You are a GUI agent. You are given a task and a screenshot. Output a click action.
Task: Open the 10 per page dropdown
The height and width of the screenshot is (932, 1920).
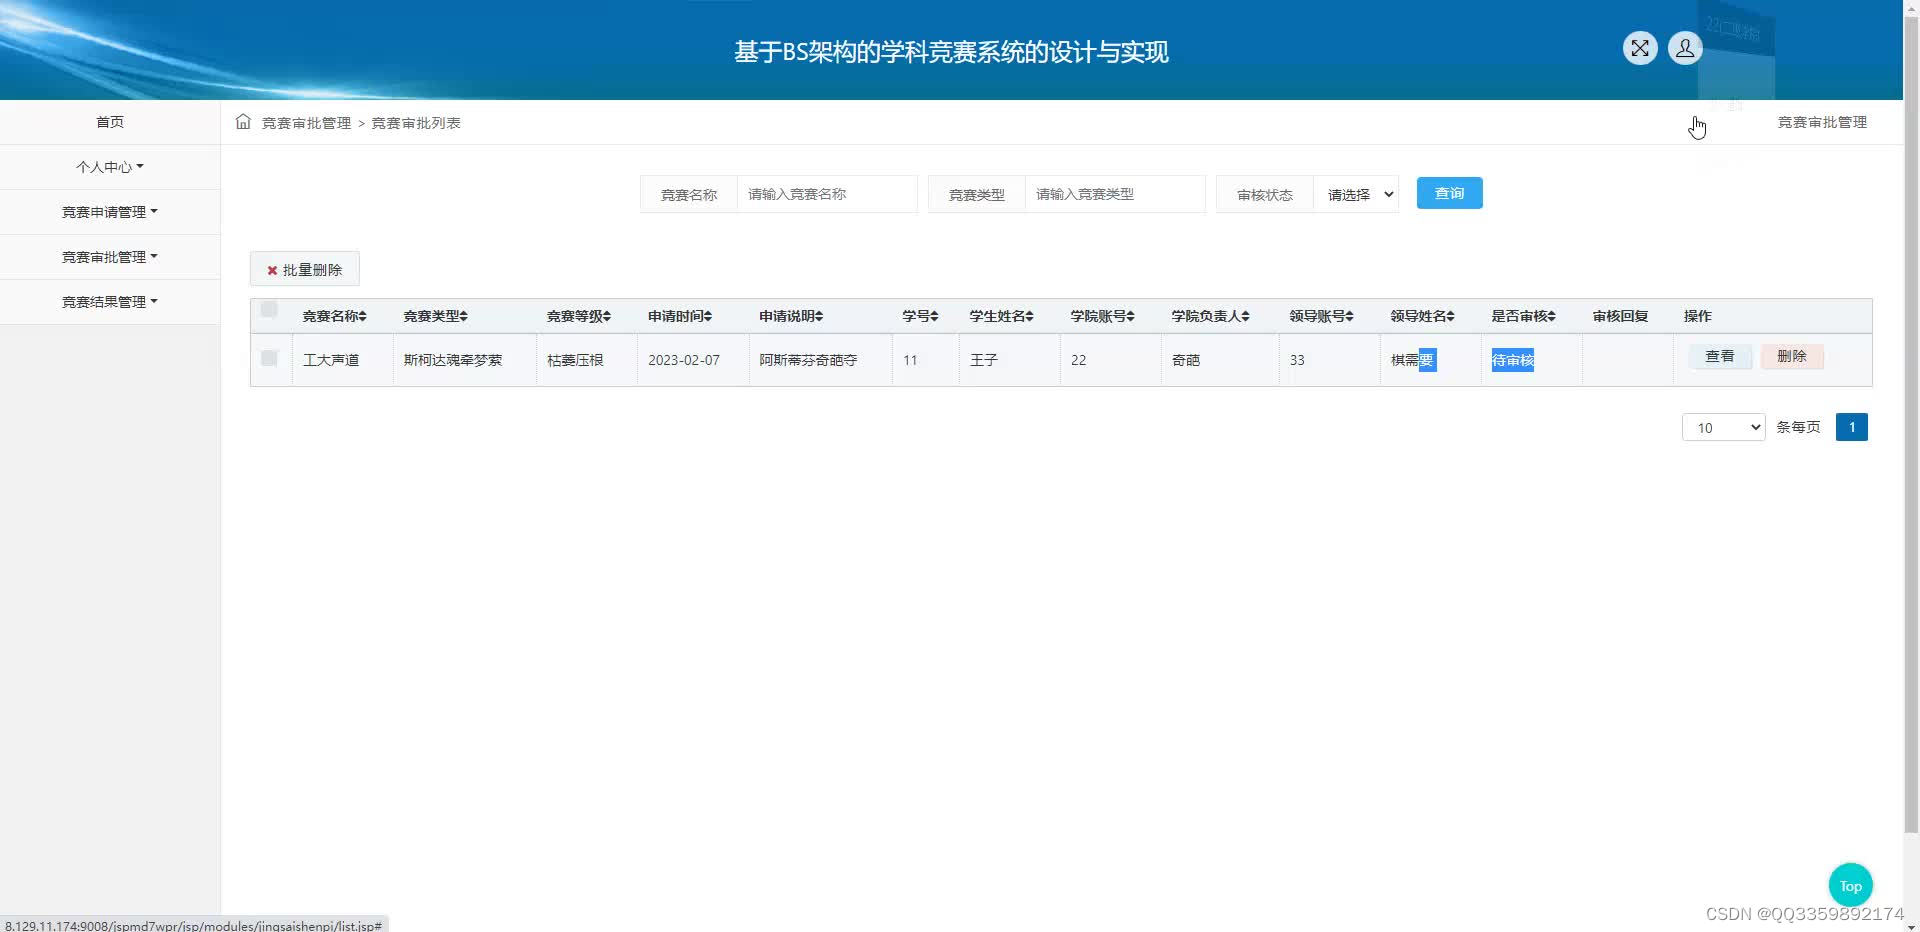pos(1723,427)
